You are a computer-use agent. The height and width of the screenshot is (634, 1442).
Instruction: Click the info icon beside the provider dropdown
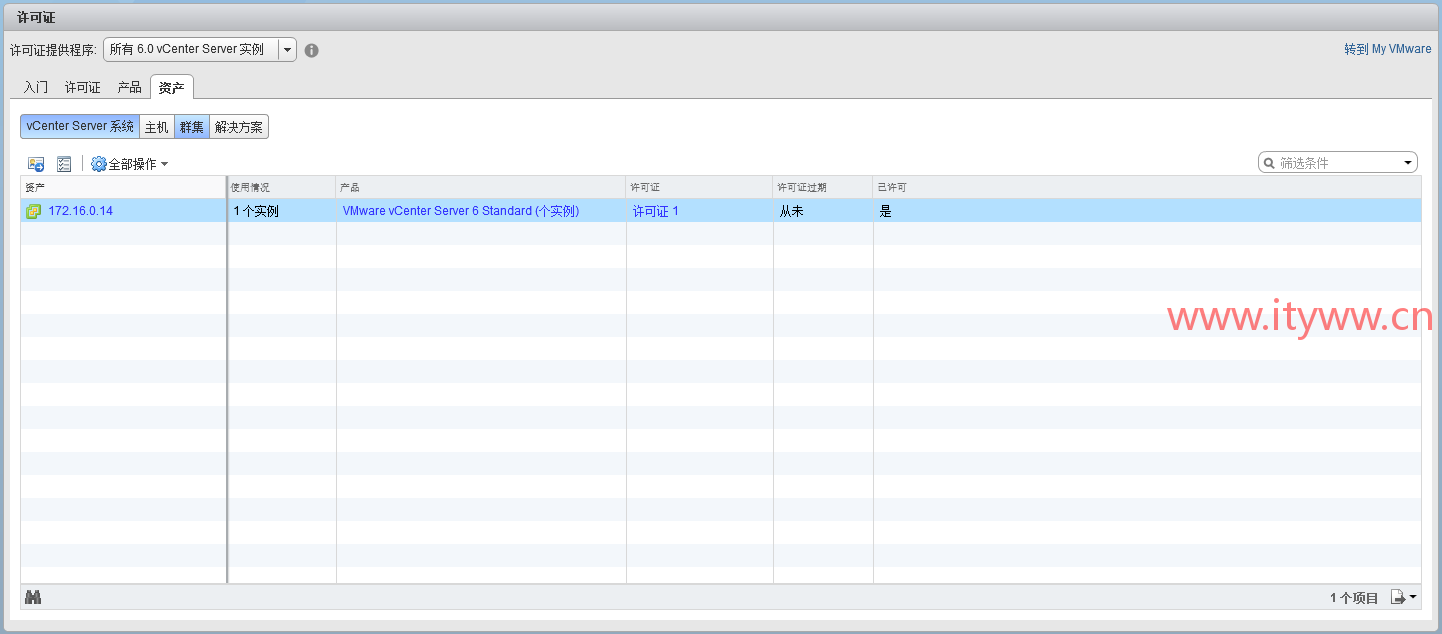(x=312, y=50)
